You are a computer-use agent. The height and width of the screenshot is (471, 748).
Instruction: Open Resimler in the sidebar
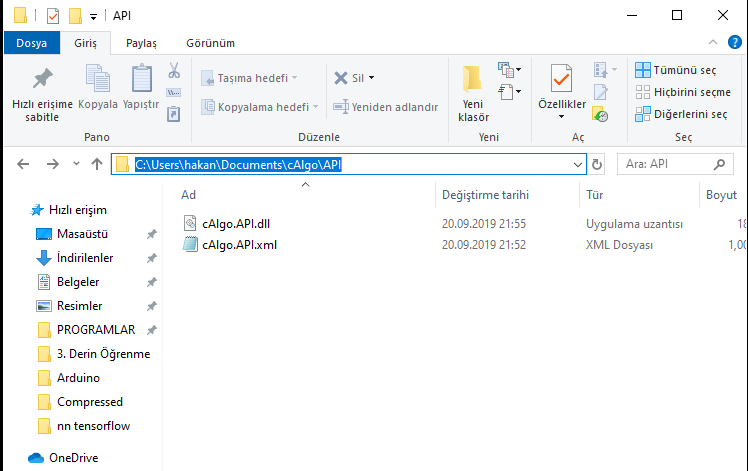[x=80, y=306]
